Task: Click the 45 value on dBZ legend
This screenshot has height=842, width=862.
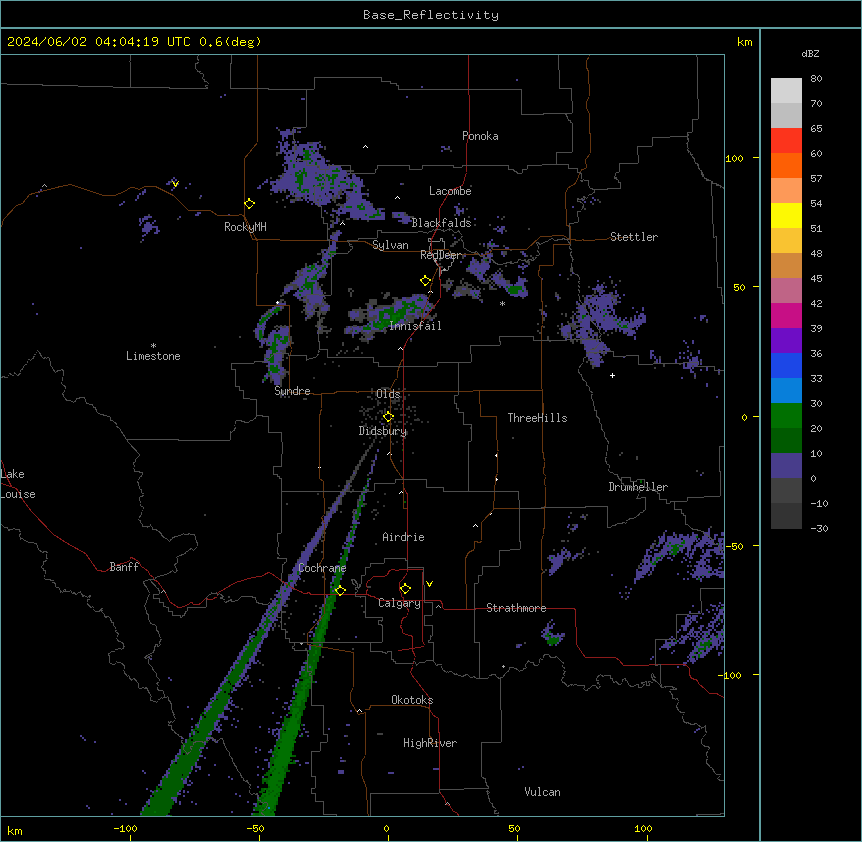Action: pos(816,279)
